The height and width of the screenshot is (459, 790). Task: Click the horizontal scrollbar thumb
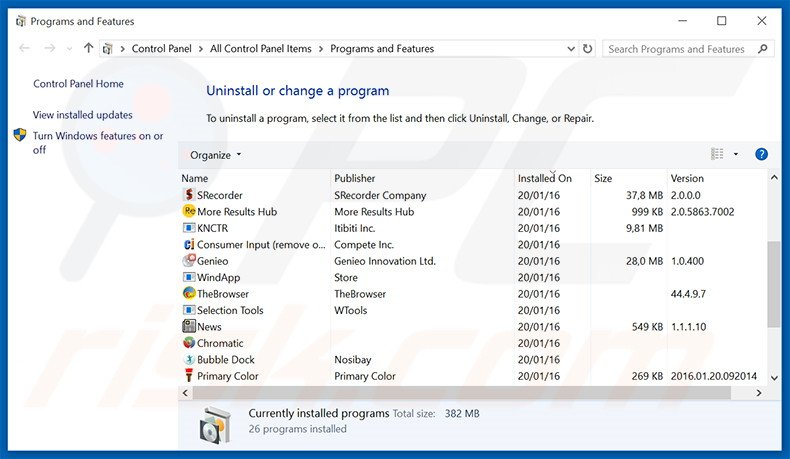pyautogui.click(x=462, y=393)
